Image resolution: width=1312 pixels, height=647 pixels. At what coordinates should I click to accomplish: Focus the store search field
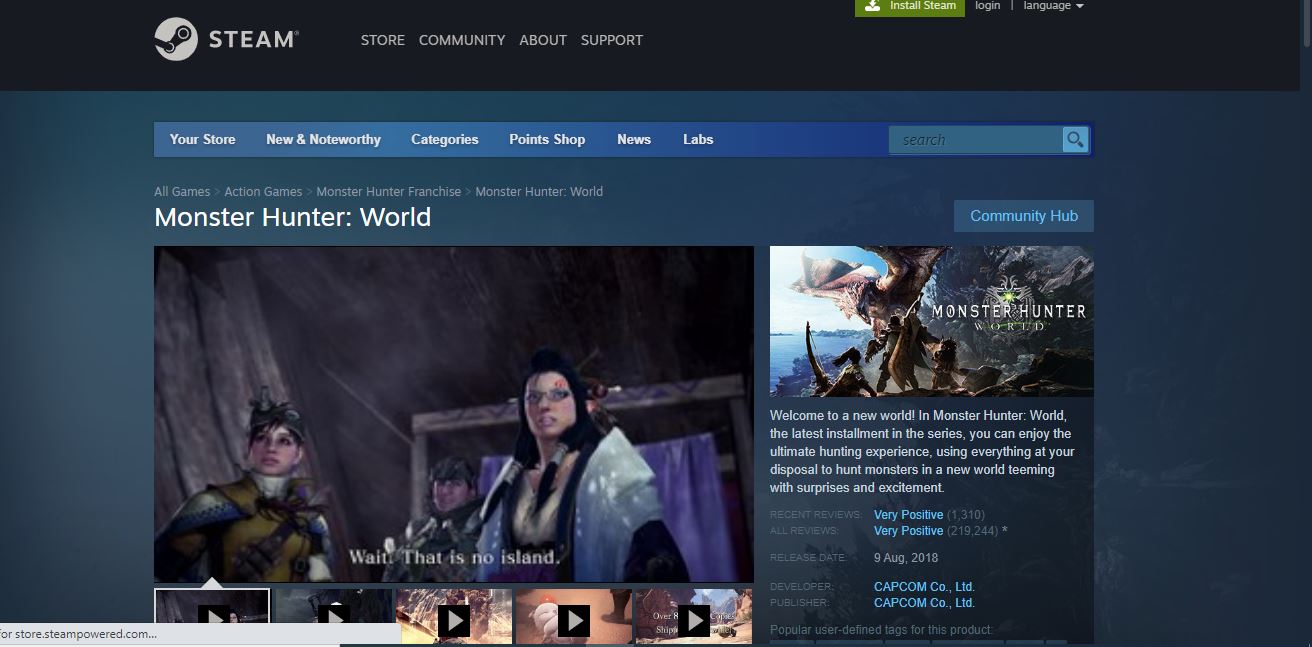point(975,140)
